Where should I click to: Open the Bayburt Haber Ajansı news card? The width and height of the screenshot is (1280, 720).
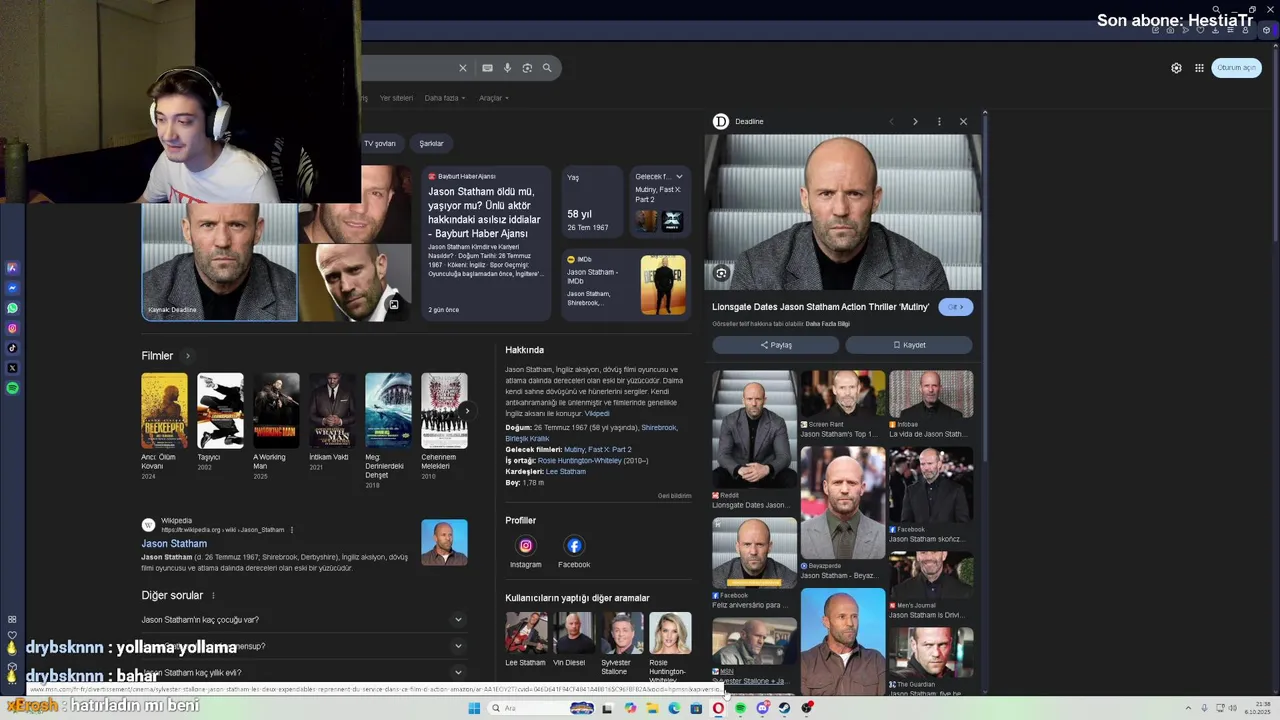486,243
